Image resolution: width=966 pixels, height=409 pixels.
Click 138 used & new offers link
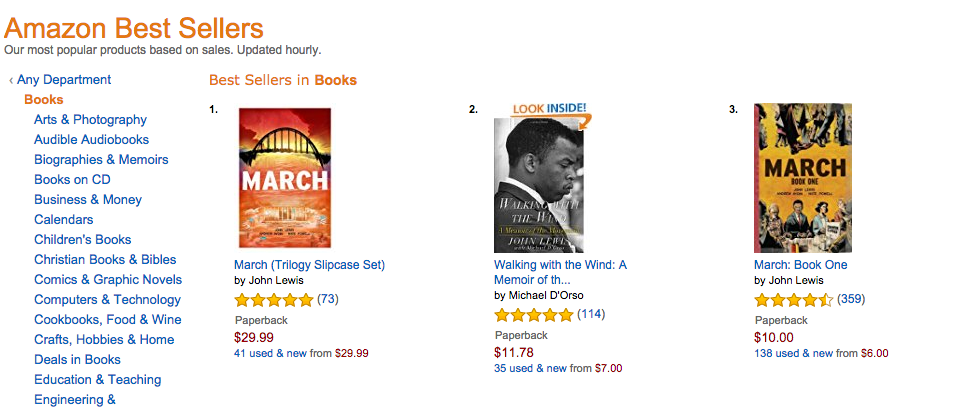pyautogui.click(x=793, y=353)
